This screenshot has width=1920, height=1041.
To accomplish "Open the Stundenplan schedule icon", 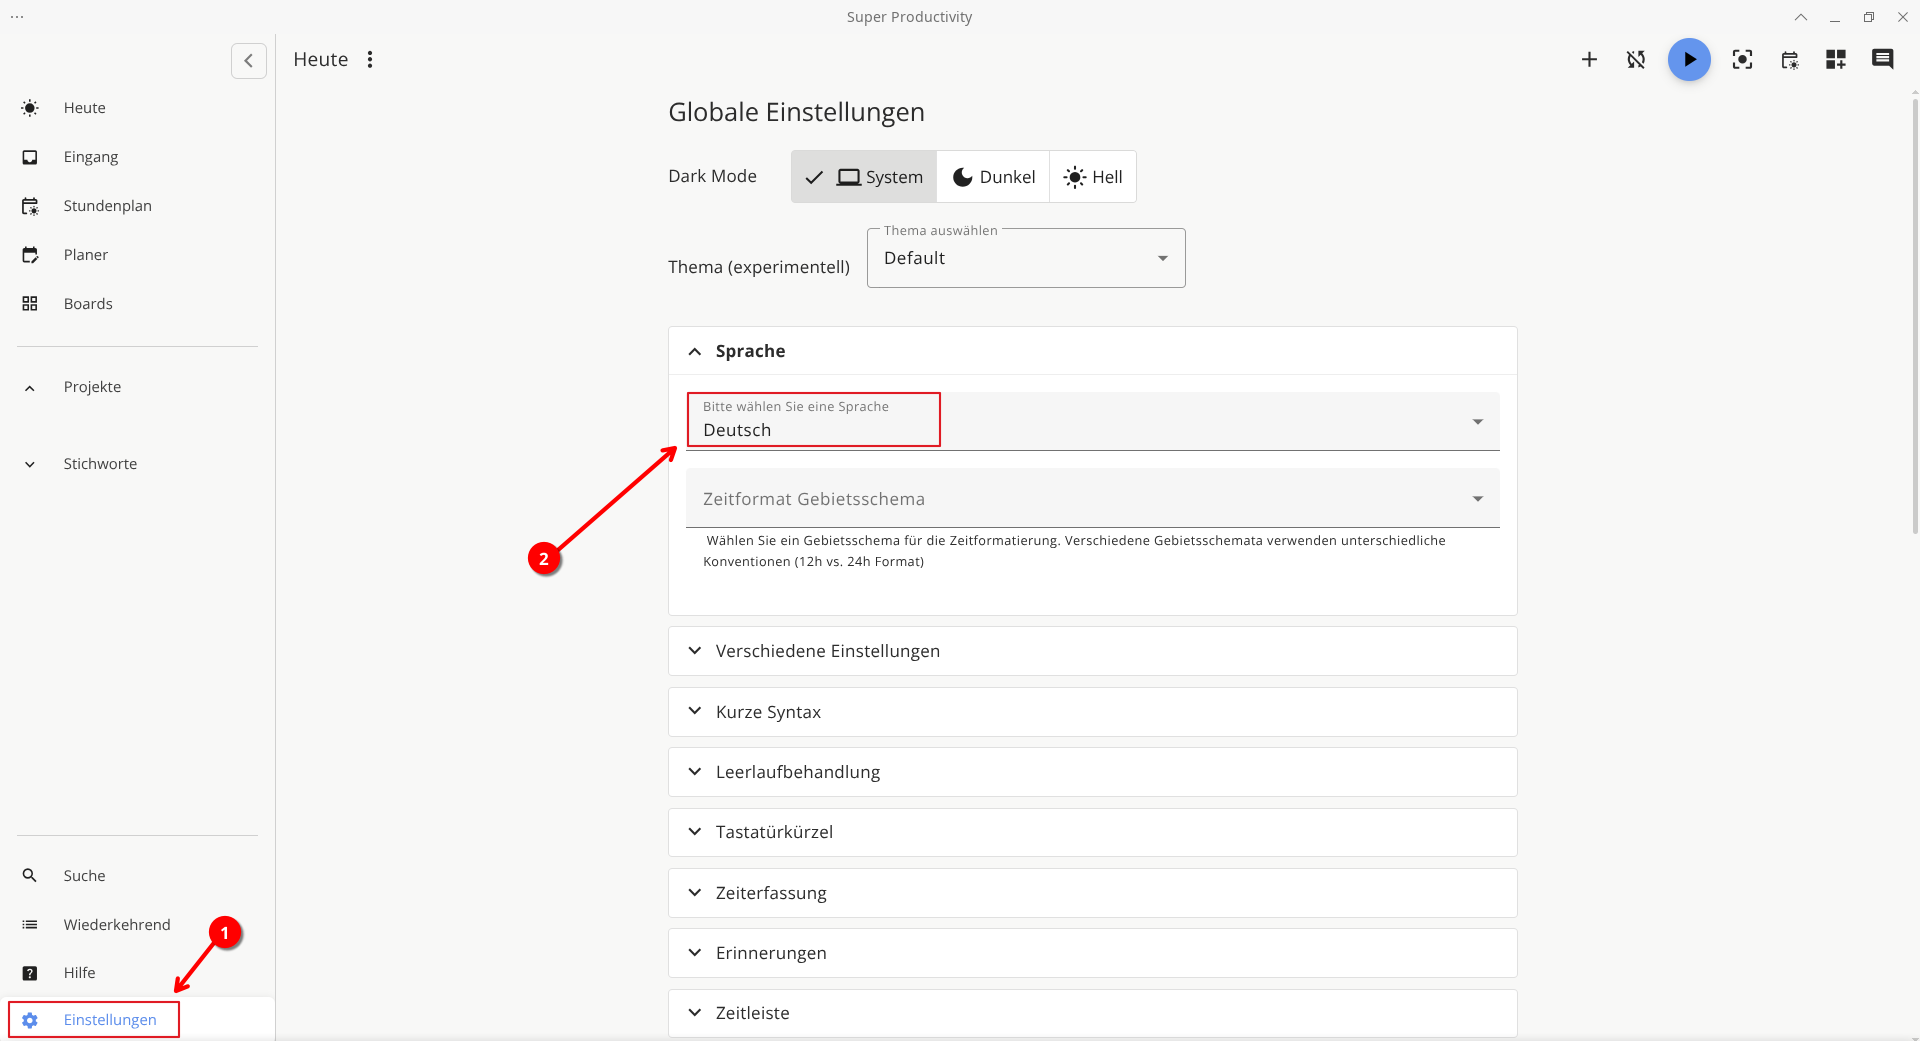I will tap(30, 206).
